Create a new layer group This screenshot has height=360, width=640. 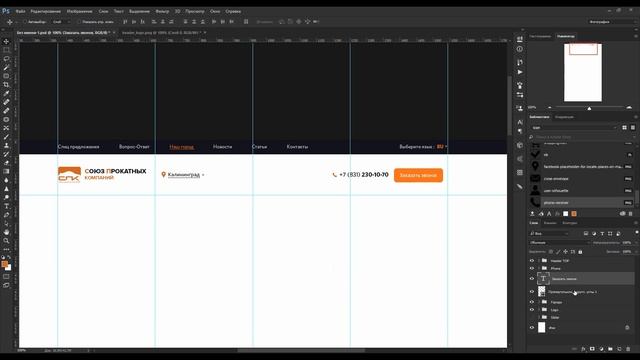click(610, 349)
